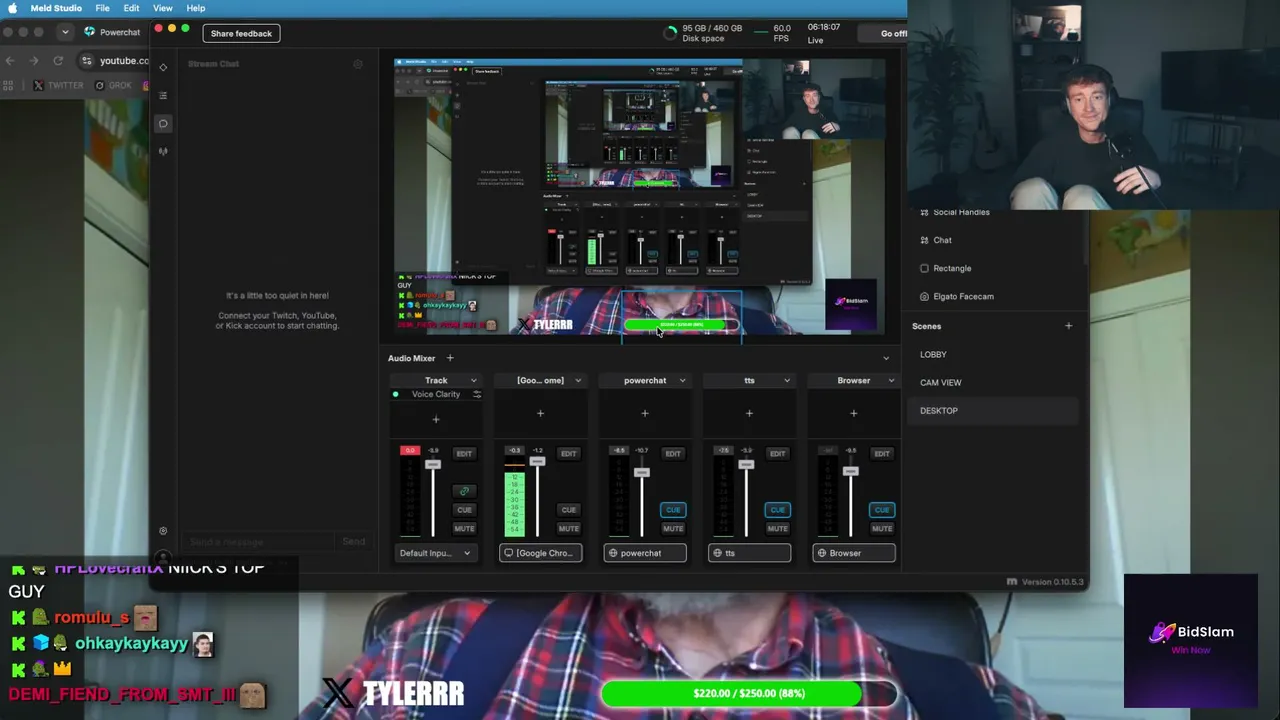
Task: Click the screen icon on Google Chrome source
Action: pos(509,553)
